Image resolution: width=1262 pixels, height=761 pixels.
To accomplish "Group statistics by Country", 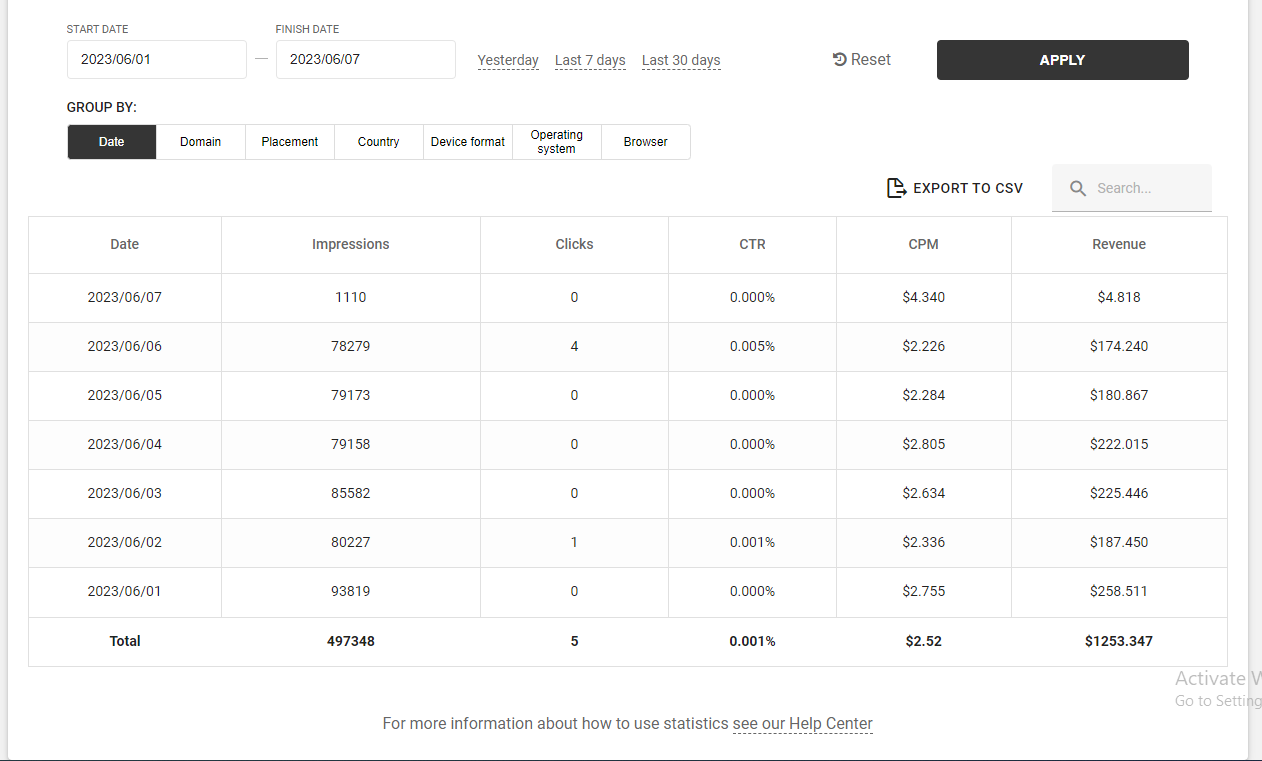I will tap(379, 142).
